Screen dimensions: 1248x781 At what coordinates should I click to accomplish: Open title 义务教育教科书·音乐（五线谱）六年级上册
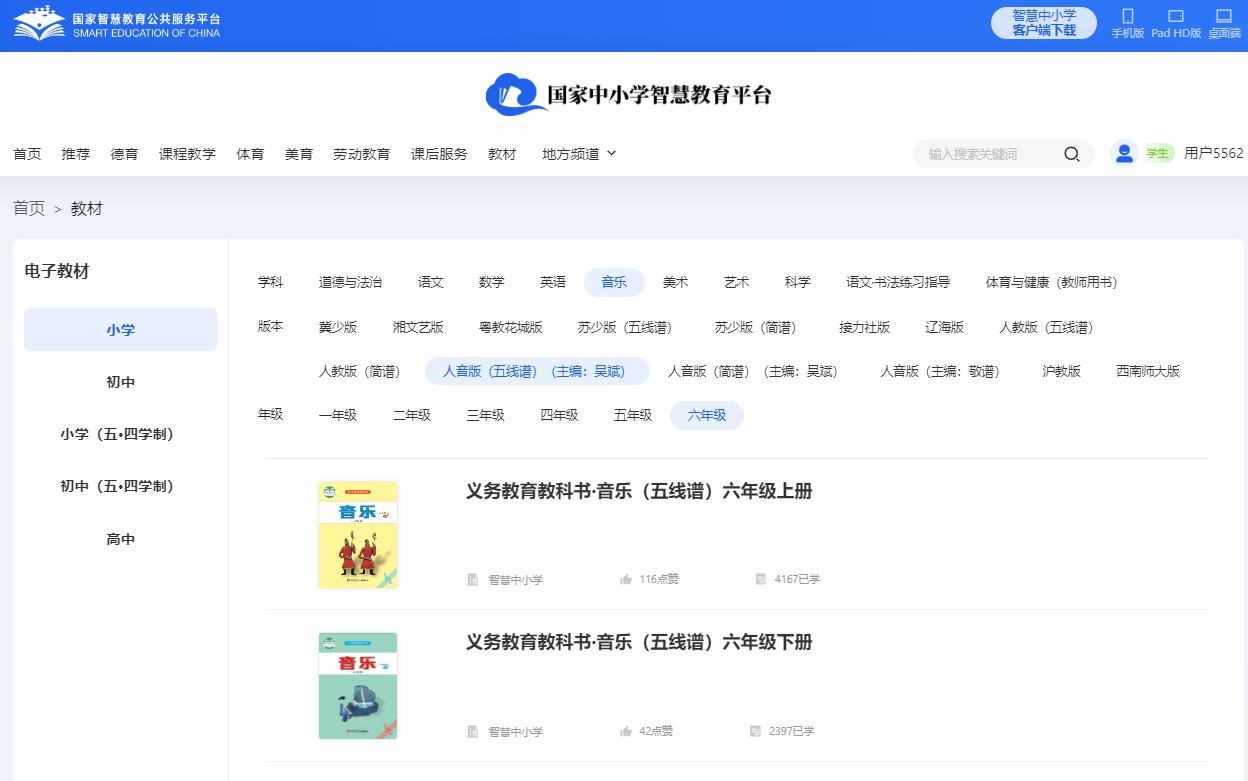coord(639,491)
